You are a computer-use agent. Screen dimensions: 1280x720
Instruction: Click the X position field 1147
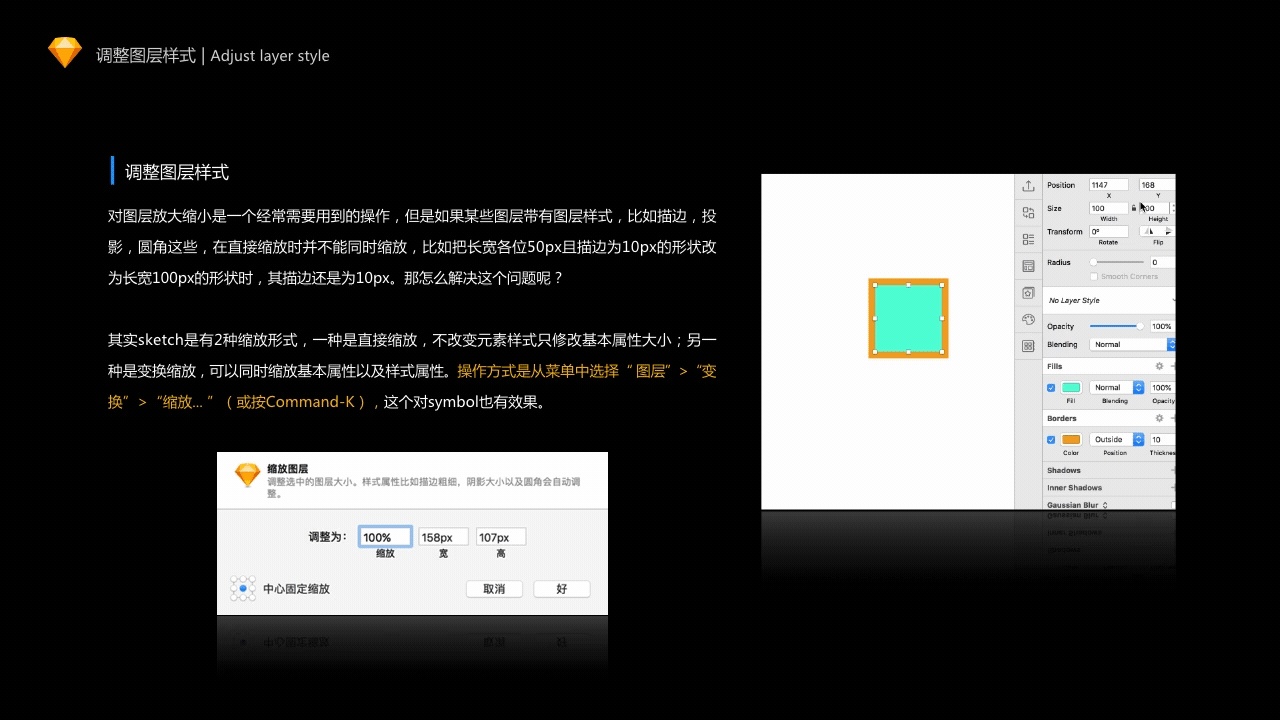tap(1108, 184)
